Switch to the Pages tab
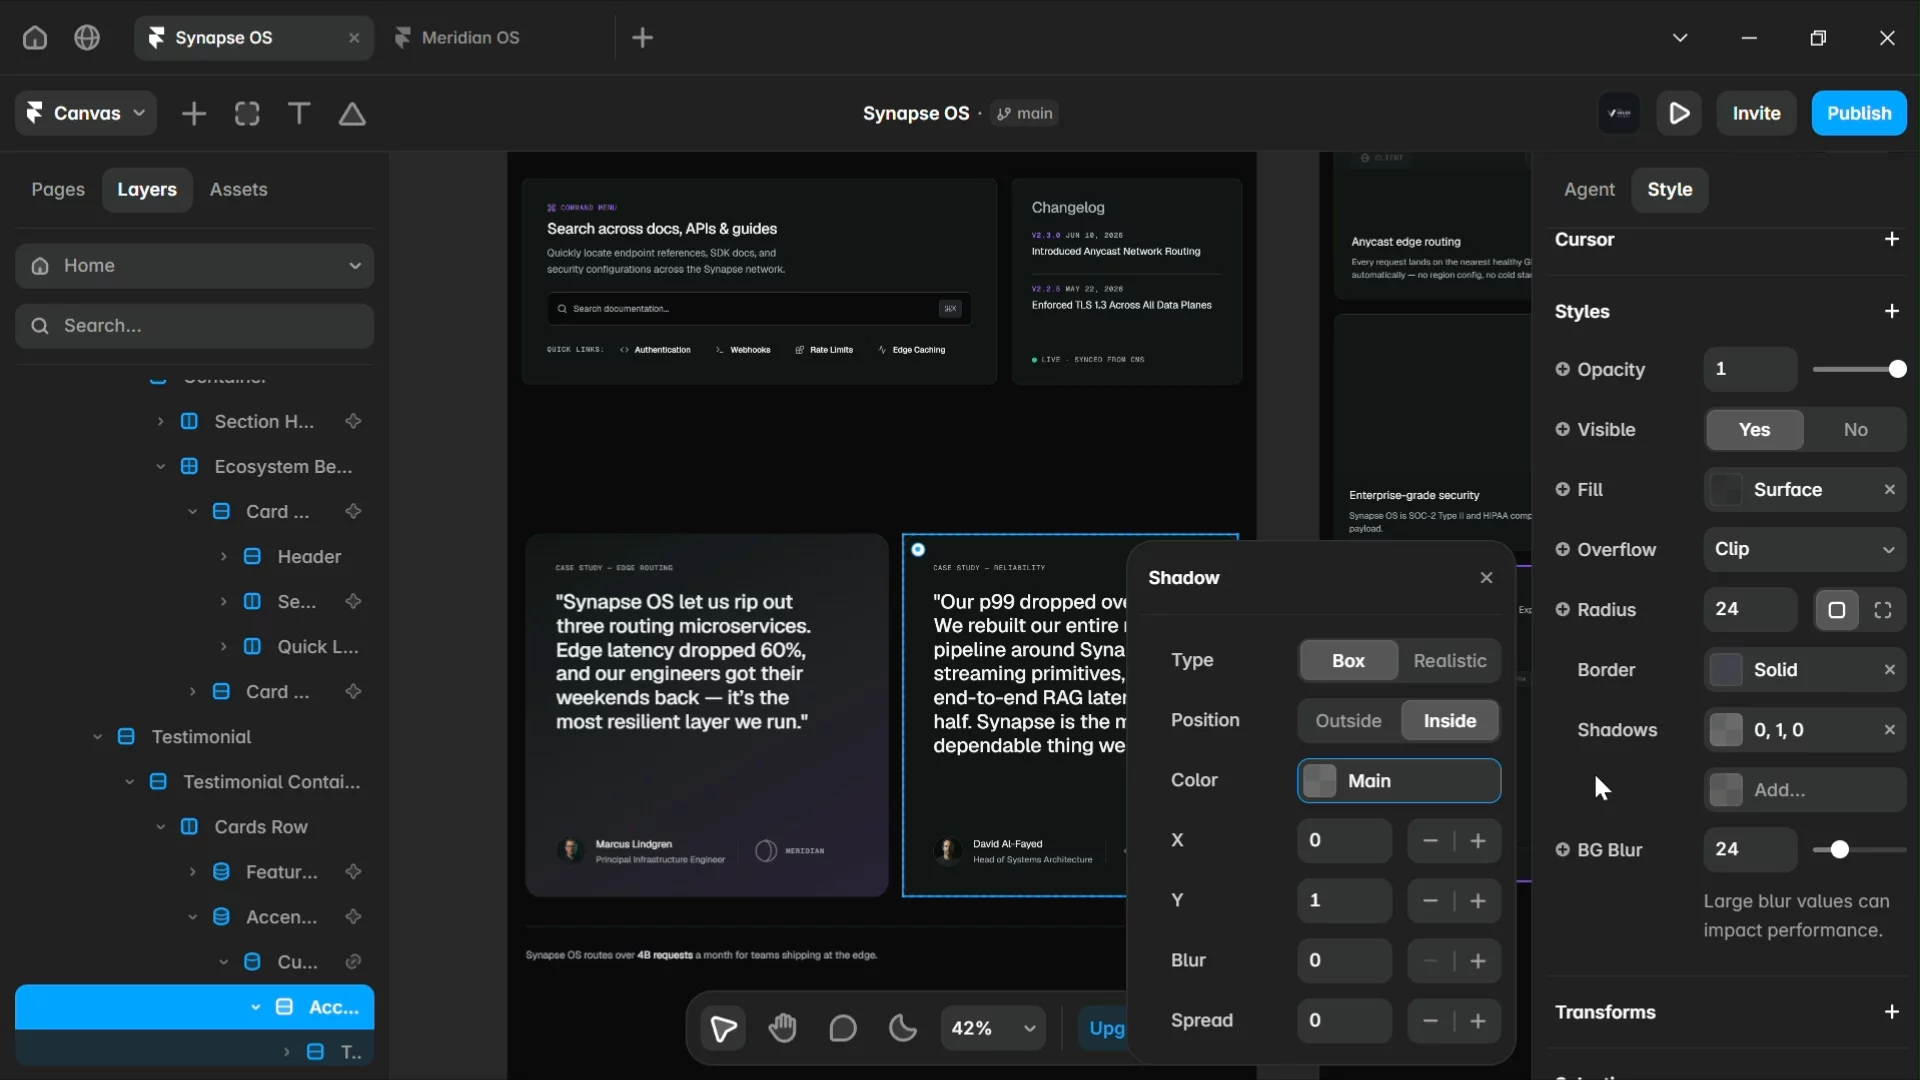Viewport: 1920px width, 1080px height. (x=58, y=190)
